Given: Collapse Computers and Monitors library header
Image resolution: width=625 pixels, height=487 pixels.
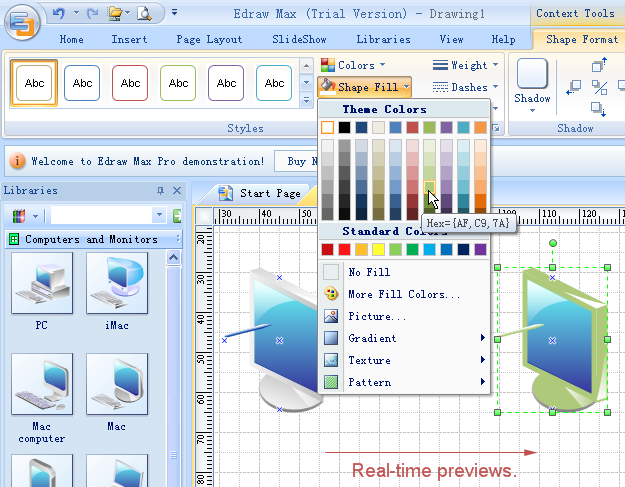Looking at the screenshot, I should click(x=94, y=239).
